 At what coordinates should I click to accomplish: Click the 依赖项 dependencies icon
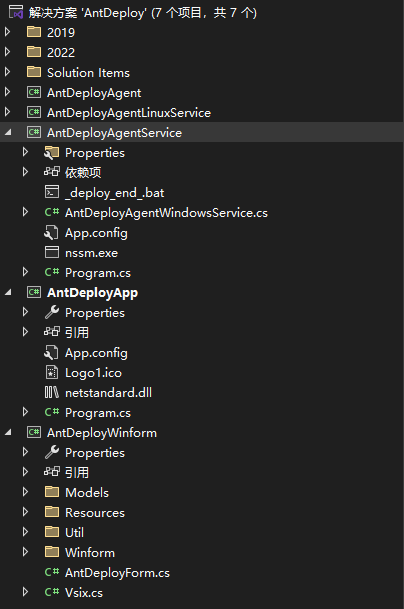point(52,172)
